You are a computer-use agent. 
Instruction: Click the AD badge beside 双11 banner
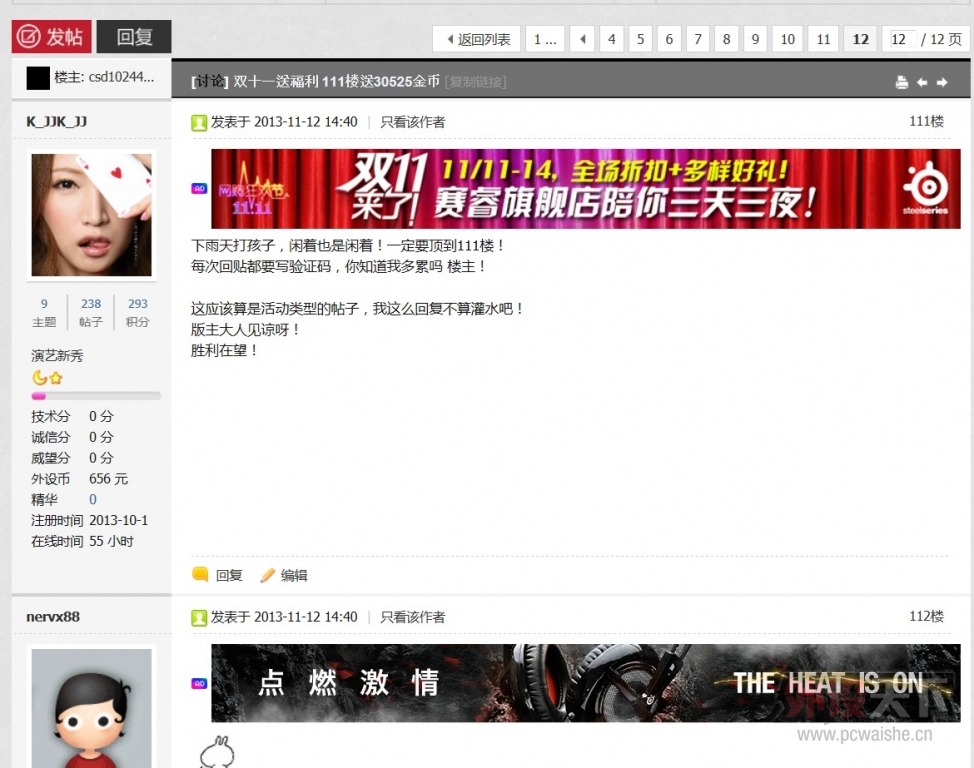[x=199, y=188]
